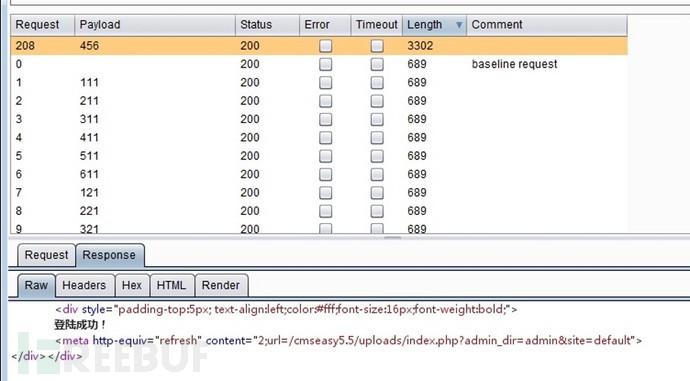Toggle Timeout checkbox for payload 121 row

click(377, 193)
